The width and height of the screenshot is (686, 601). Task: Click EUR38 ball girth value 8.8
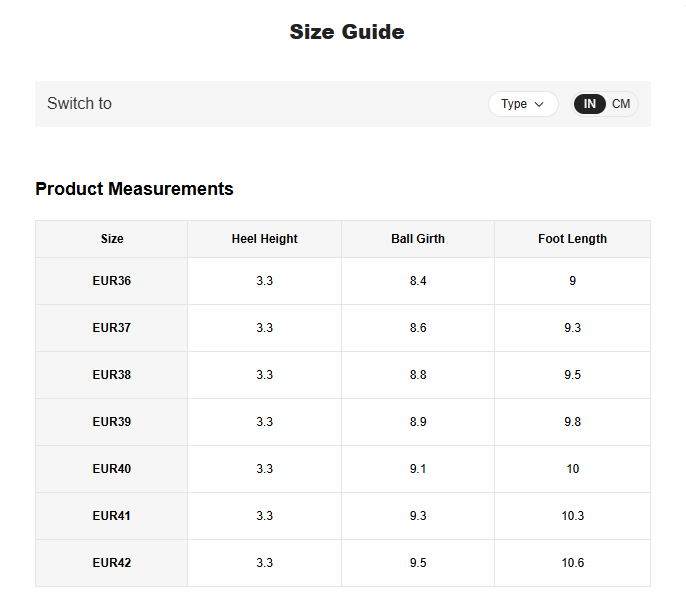coord(418,375)
